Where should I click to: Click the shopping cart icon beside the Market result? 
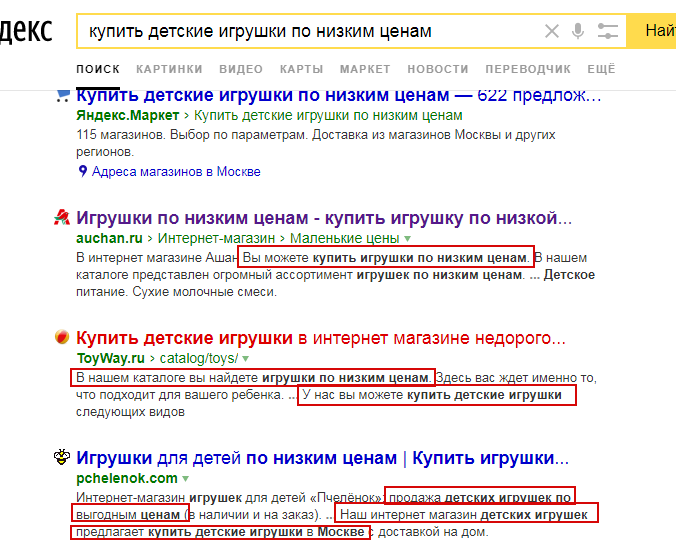[63, 95]
